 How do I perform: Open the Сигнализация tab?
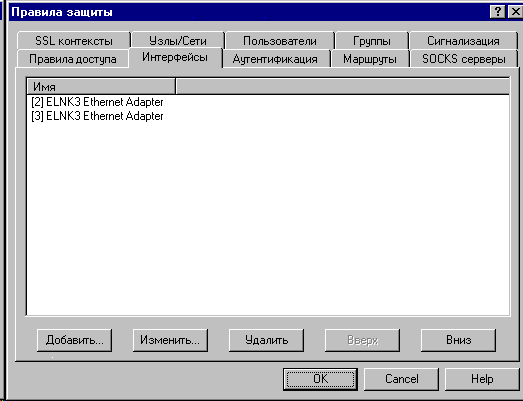pos(463,41)
